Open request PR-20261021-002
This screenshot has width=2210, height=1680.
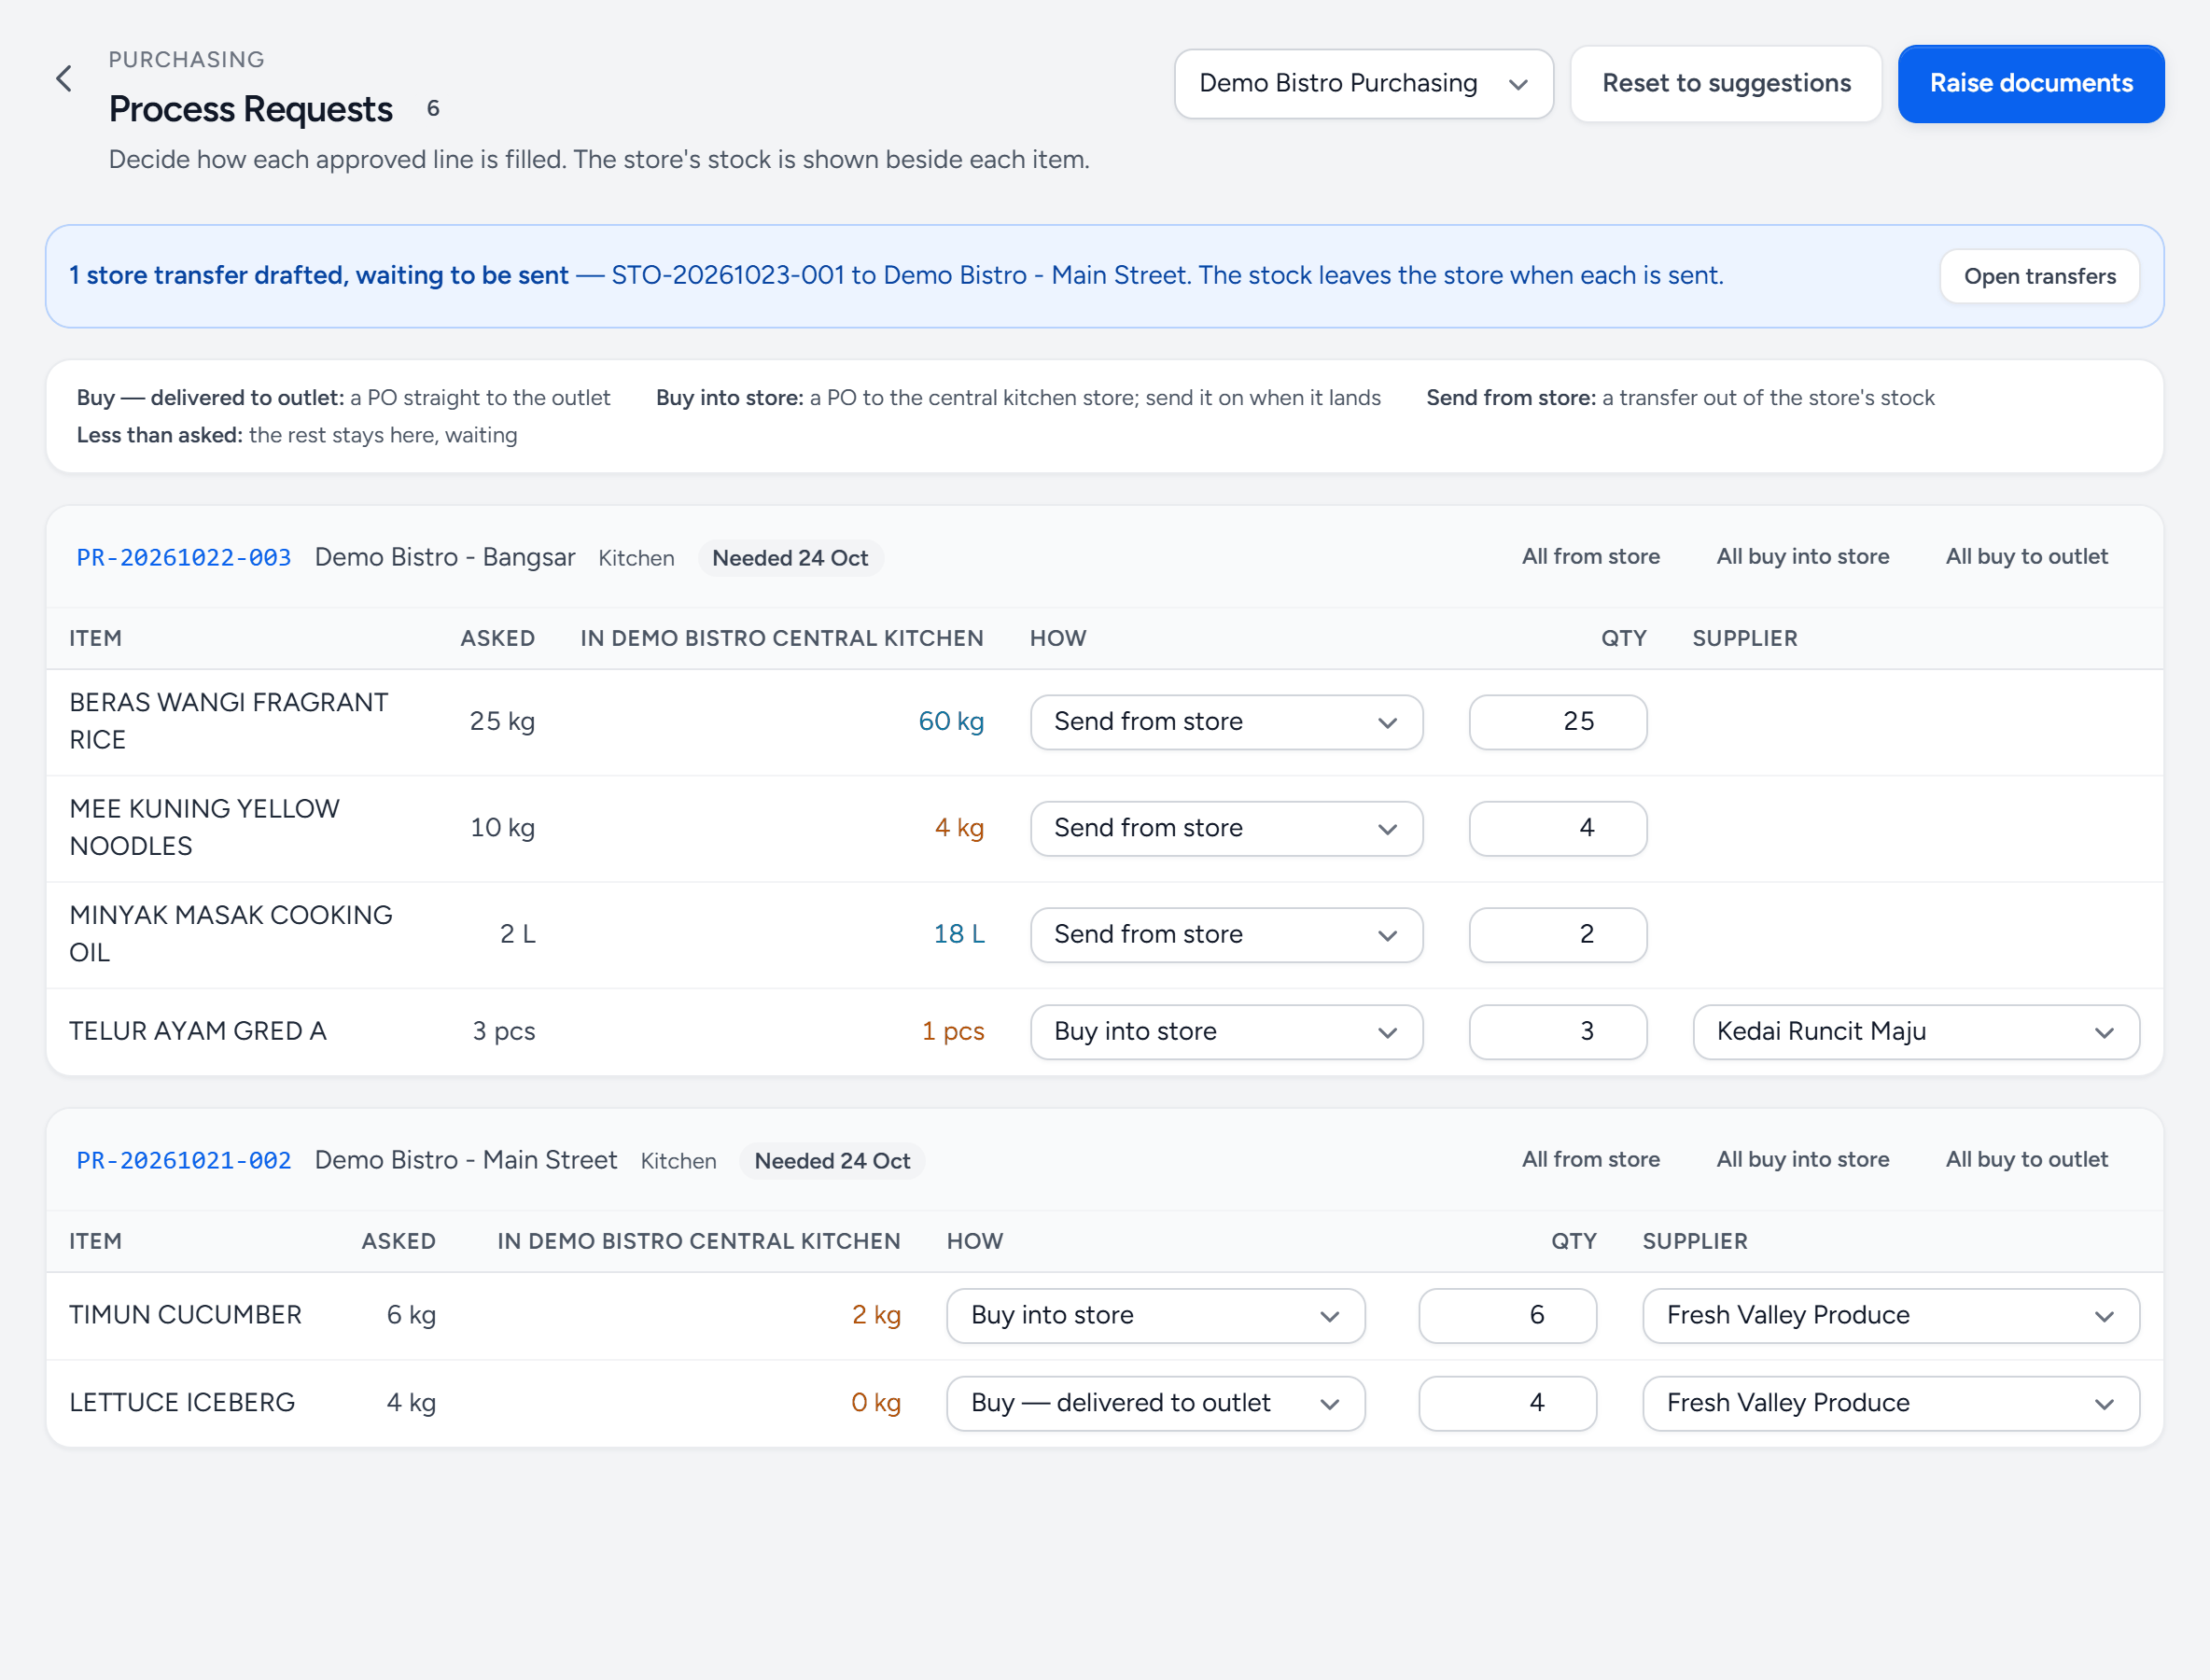click(x=184, y=1160)
